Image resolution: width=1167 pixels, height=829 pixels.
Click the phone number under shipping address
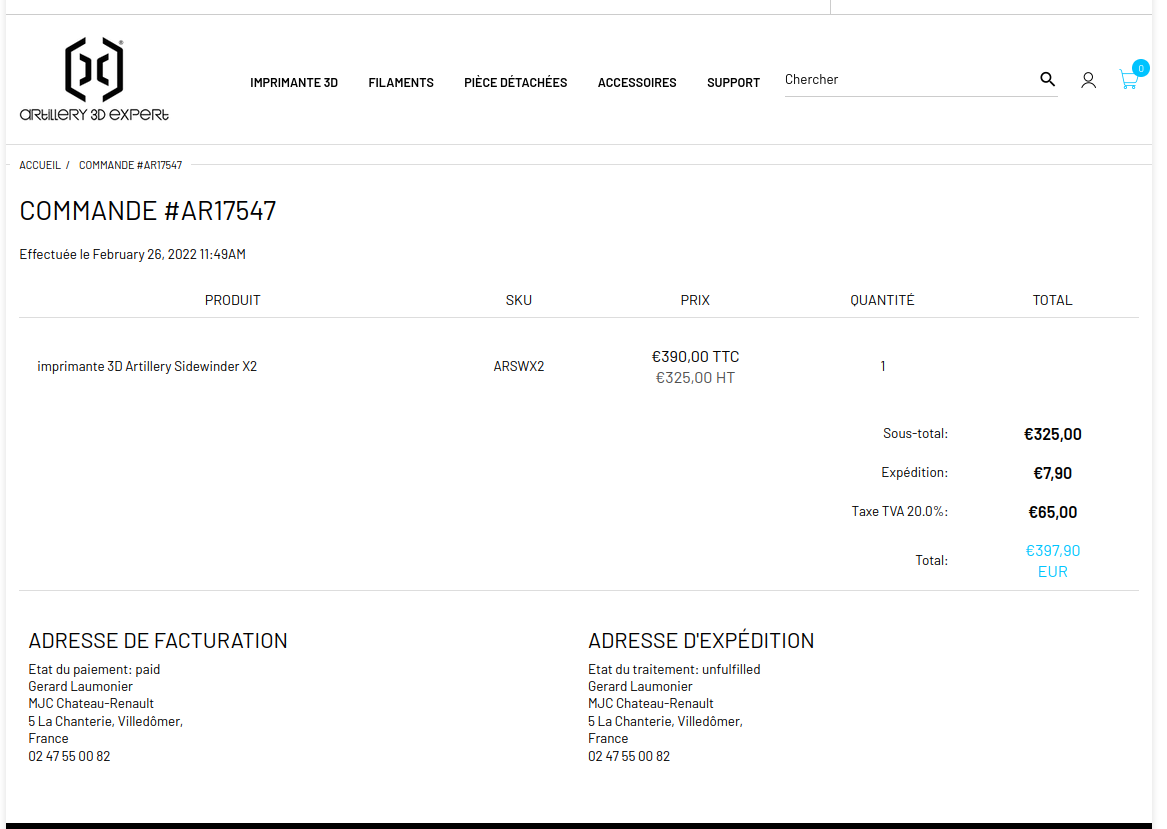pyautogui.click(x=629, y=757)
